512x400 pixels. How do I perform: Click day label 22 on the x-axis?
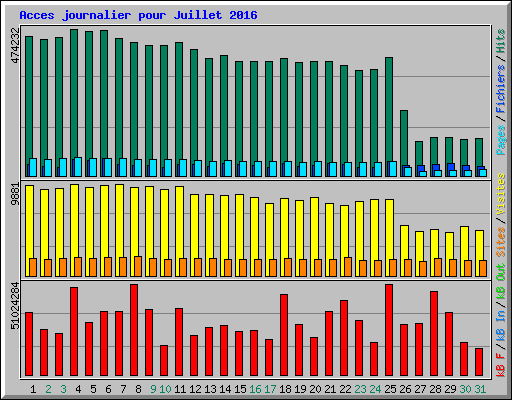[345, 389]
